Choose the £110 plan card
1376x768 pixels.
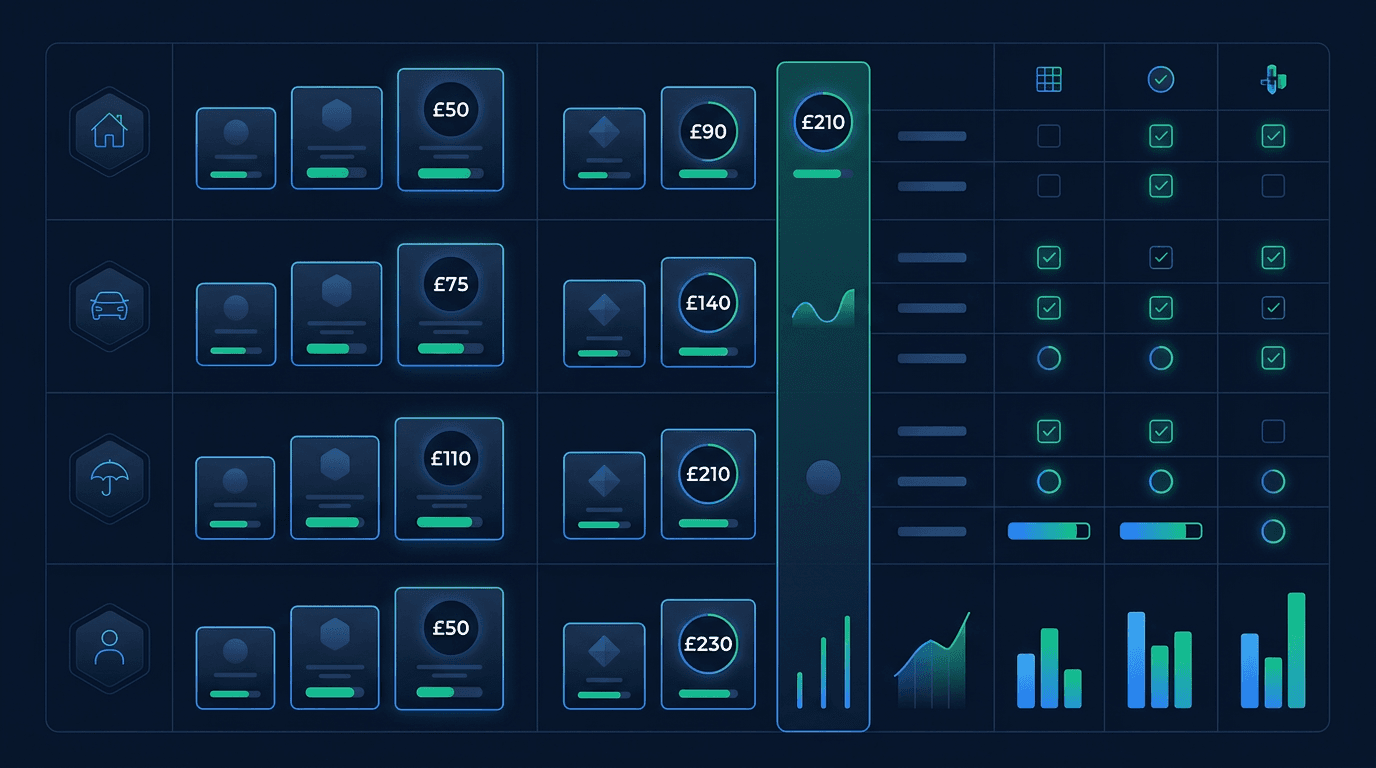pyautogui.click(x=449, y=478)
